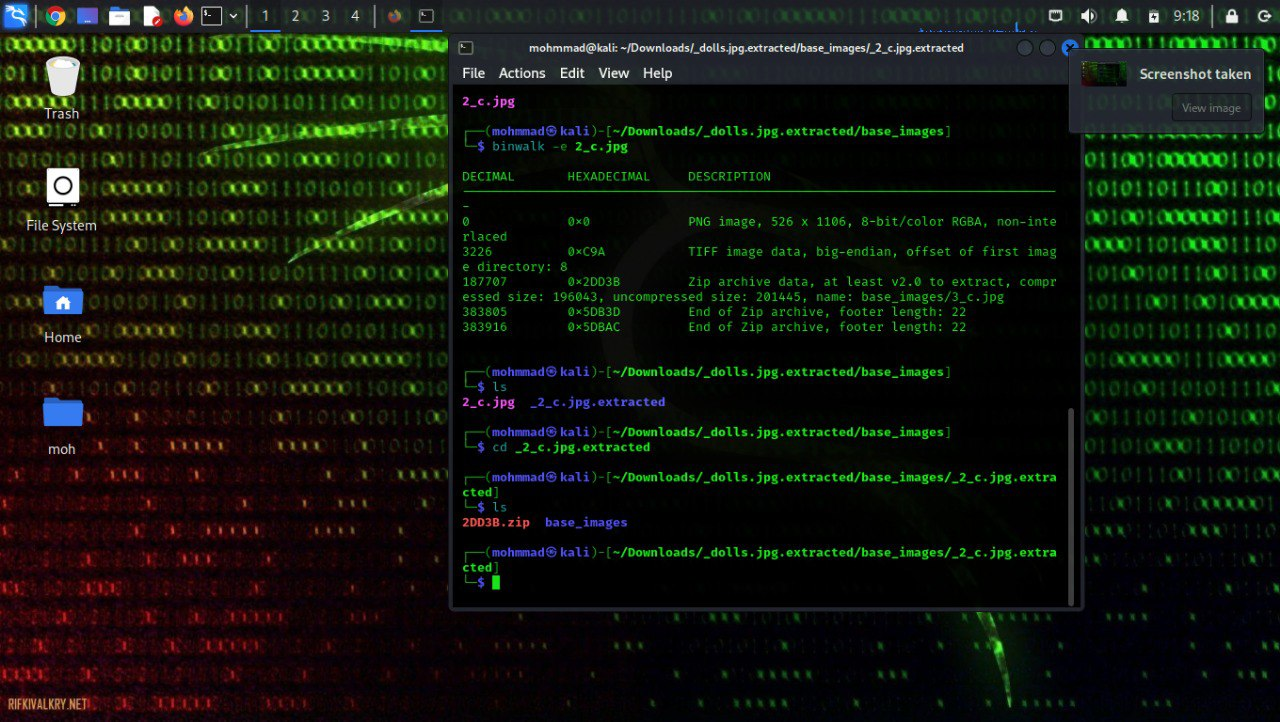The width and height of the screenshot is (1280, 722).
Task: Launch Firefox from the panel launcher
Action: pos(183,16)
